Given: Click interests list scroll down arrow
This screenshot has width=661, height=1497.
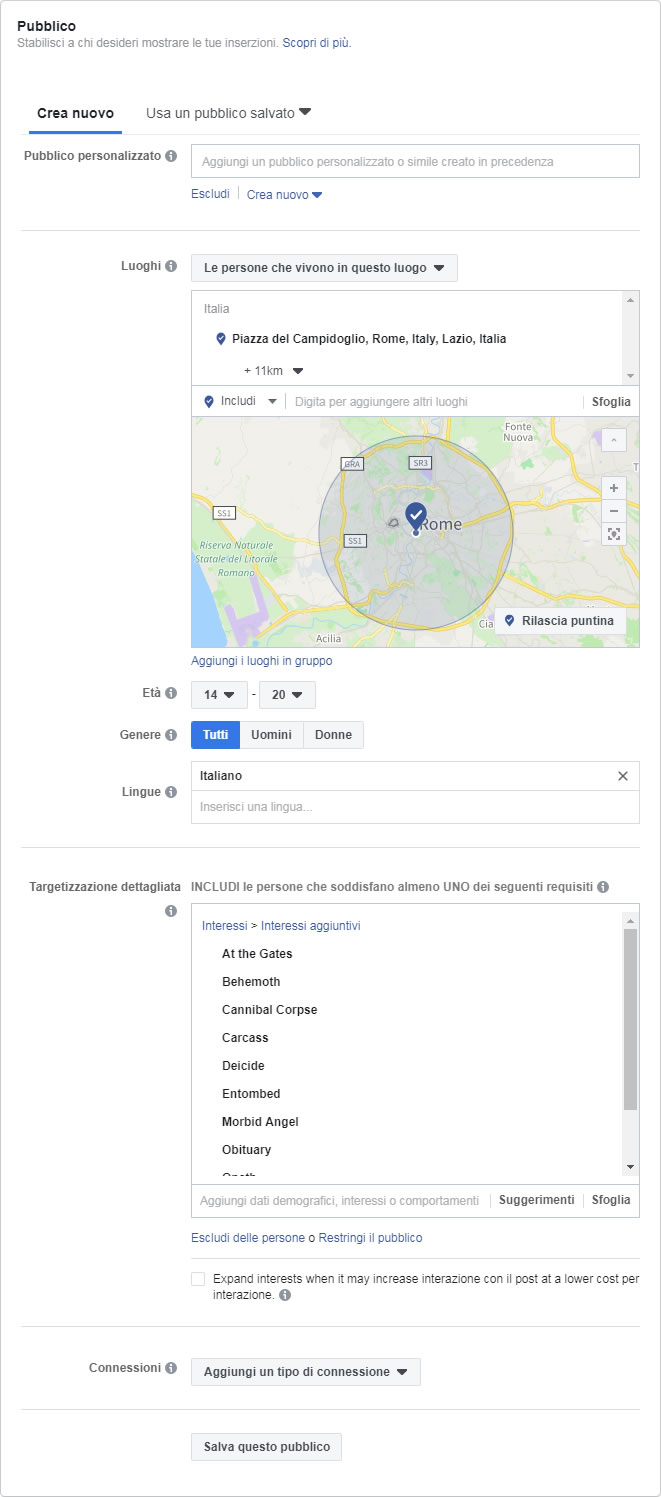Looking at the screenshot, I should tap(630, 1167).
